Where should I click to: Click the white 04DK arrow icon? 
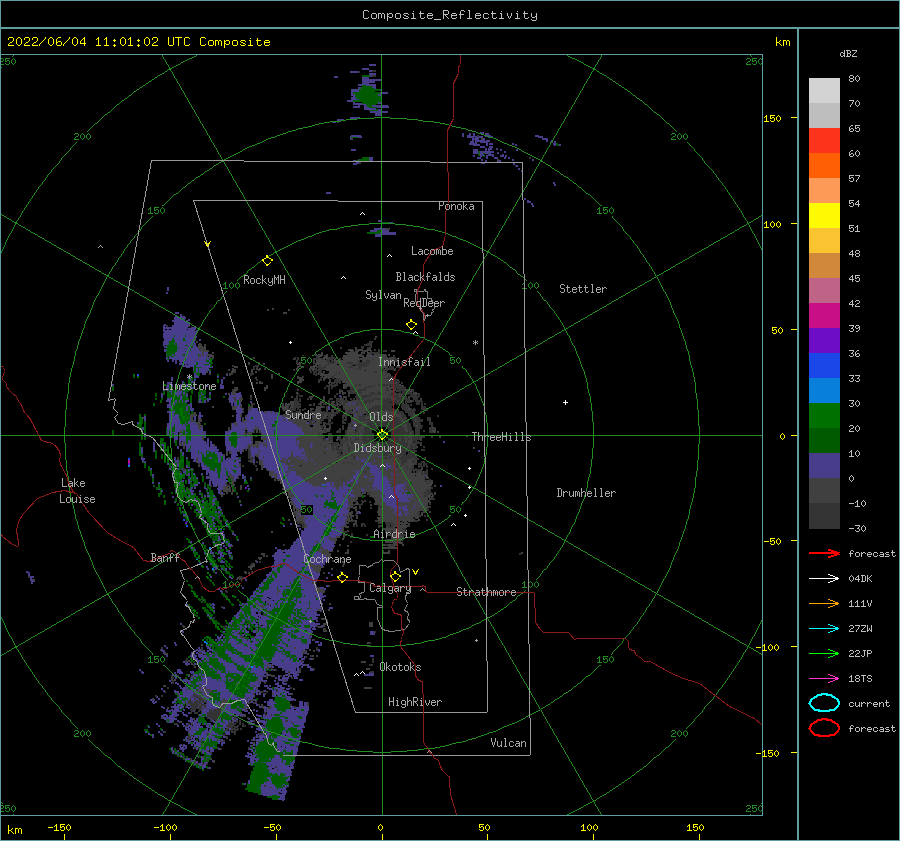click(x=824, y=578)
